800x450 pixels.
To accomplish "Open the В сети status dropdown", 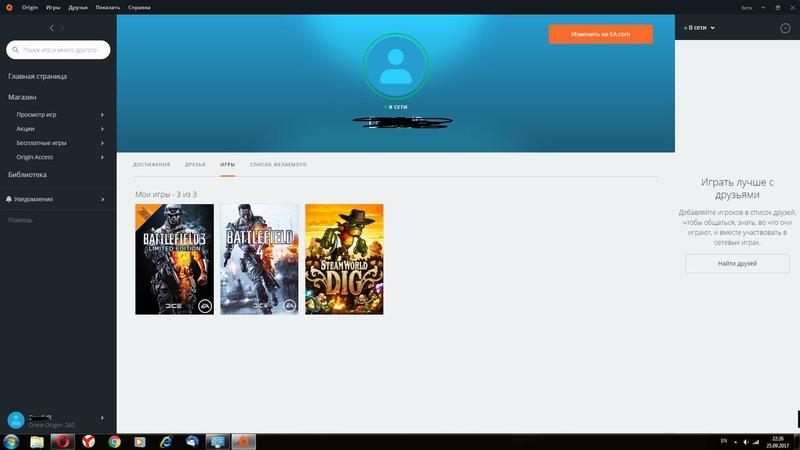I will point(699,28).
